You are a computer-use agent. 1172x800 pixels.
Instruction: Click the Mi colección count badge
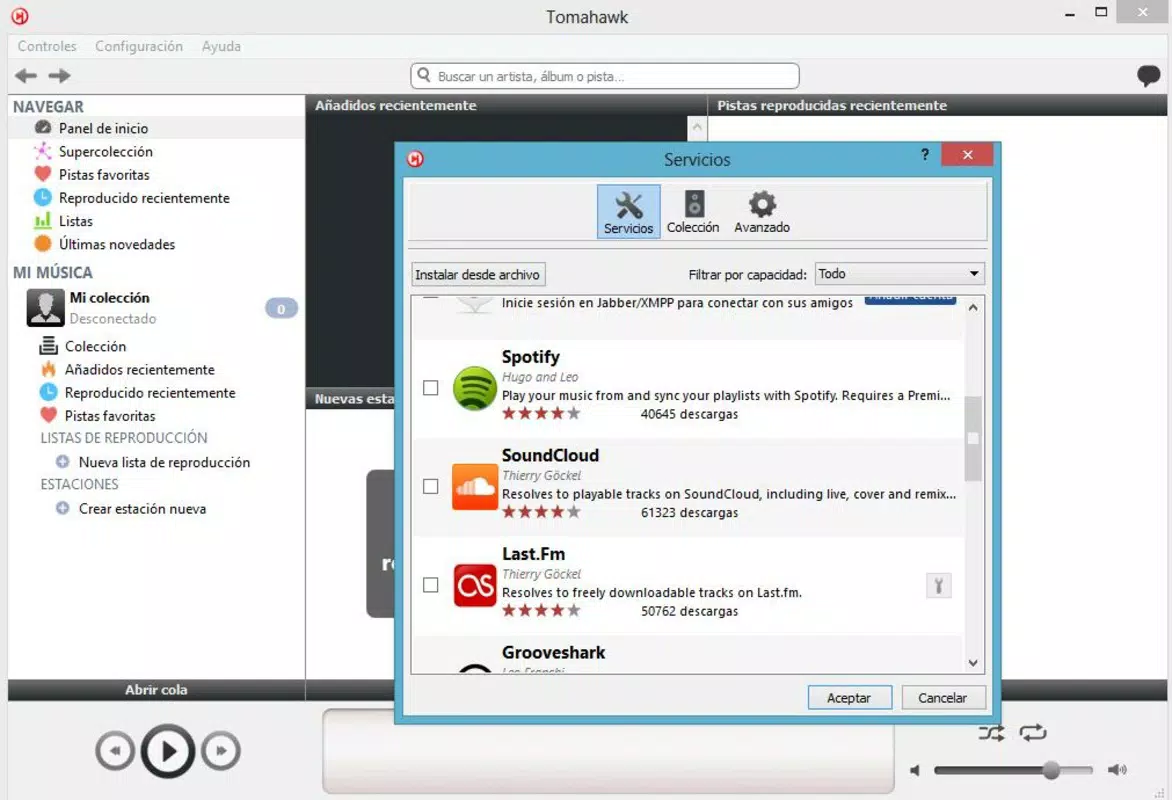(x=281, y=309)
